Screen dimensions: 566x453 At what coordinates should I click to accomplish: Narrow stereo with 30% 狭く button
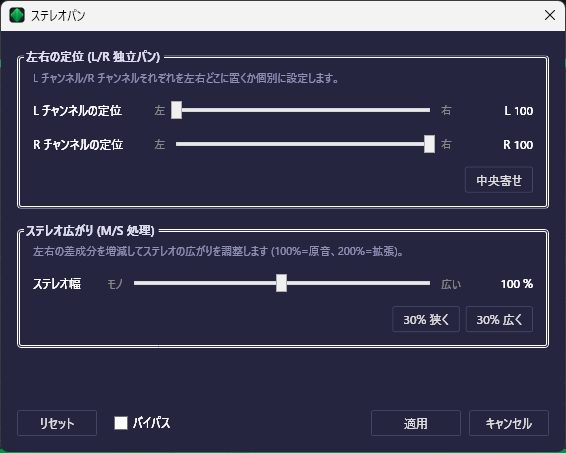426,319
